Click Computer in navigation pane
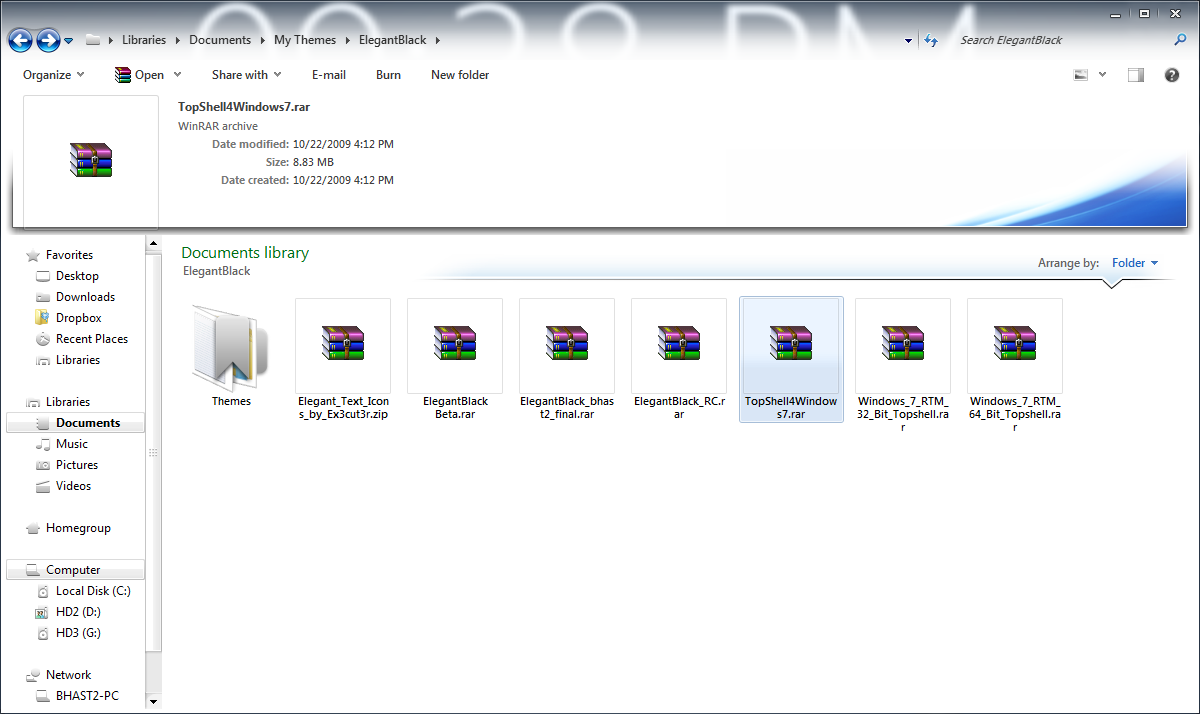The image size is (1200, 714). point(75,570)
